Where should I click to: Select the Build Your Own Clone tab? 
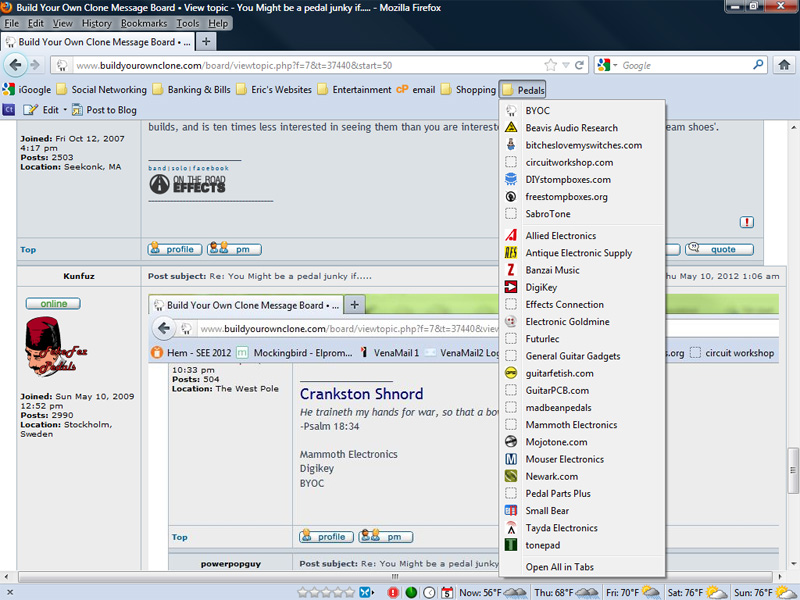coord(97,42)
